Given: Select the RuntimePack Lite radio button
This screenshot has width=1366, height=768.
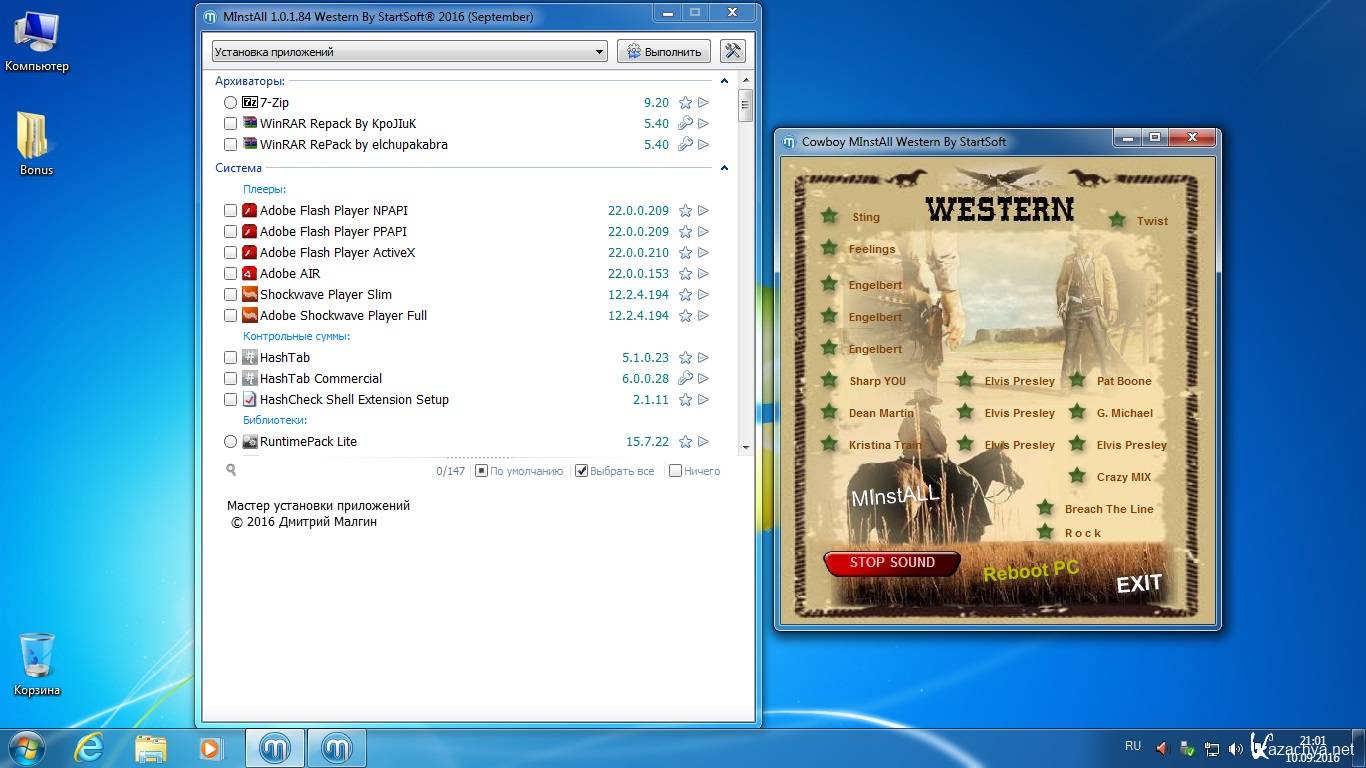Looking at the screenshot, I should [x=231, y=442].
